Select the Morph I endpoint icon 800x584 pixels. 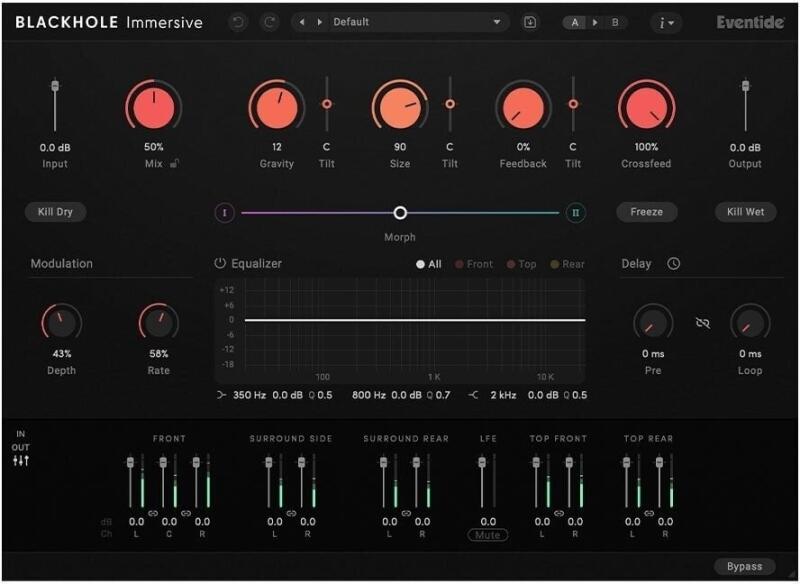coord(224,213)
